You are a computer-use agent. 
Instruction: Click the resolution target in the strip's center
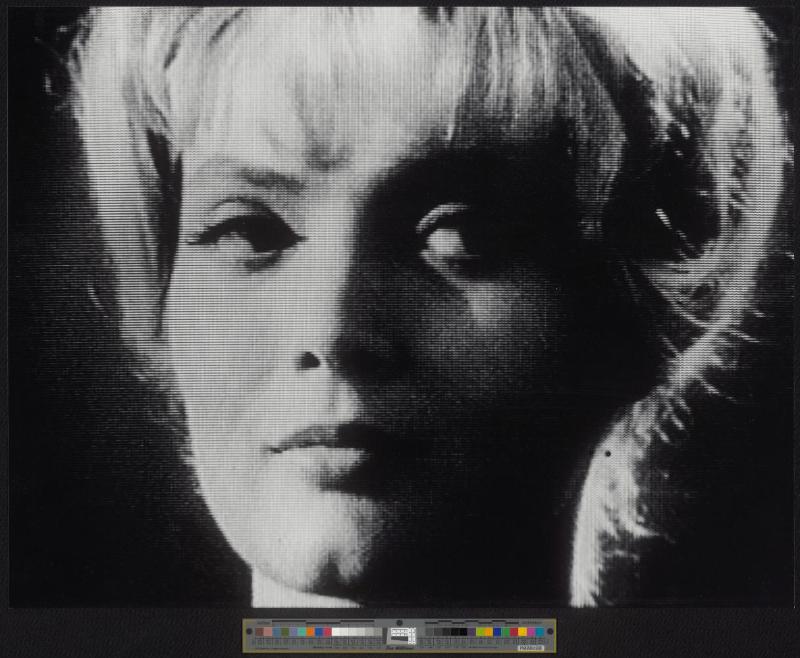point(400,635)
